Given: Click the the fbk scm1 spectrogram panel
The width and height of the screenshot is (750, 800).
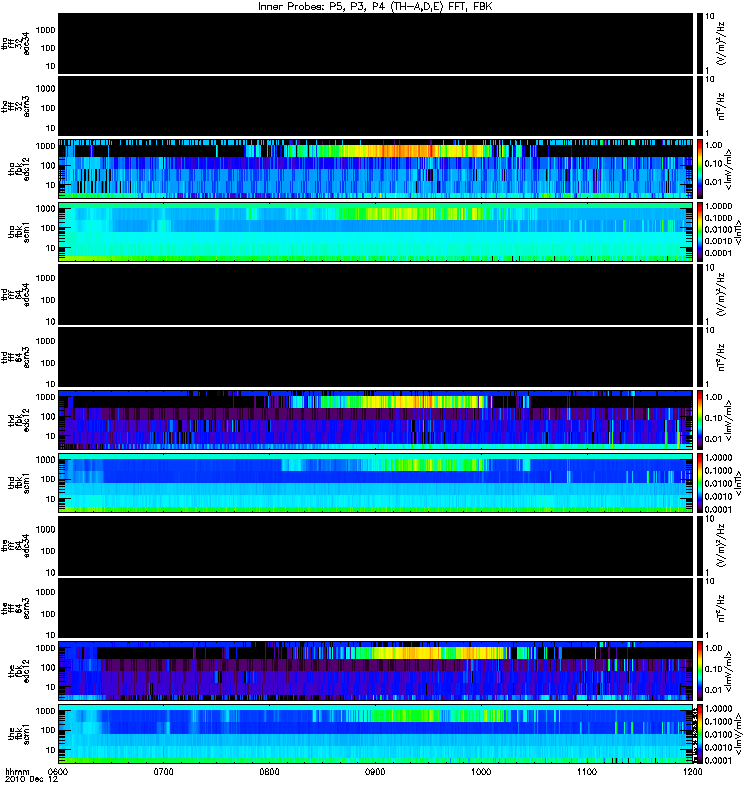Looking at the screenshot, I should (375, 734).
